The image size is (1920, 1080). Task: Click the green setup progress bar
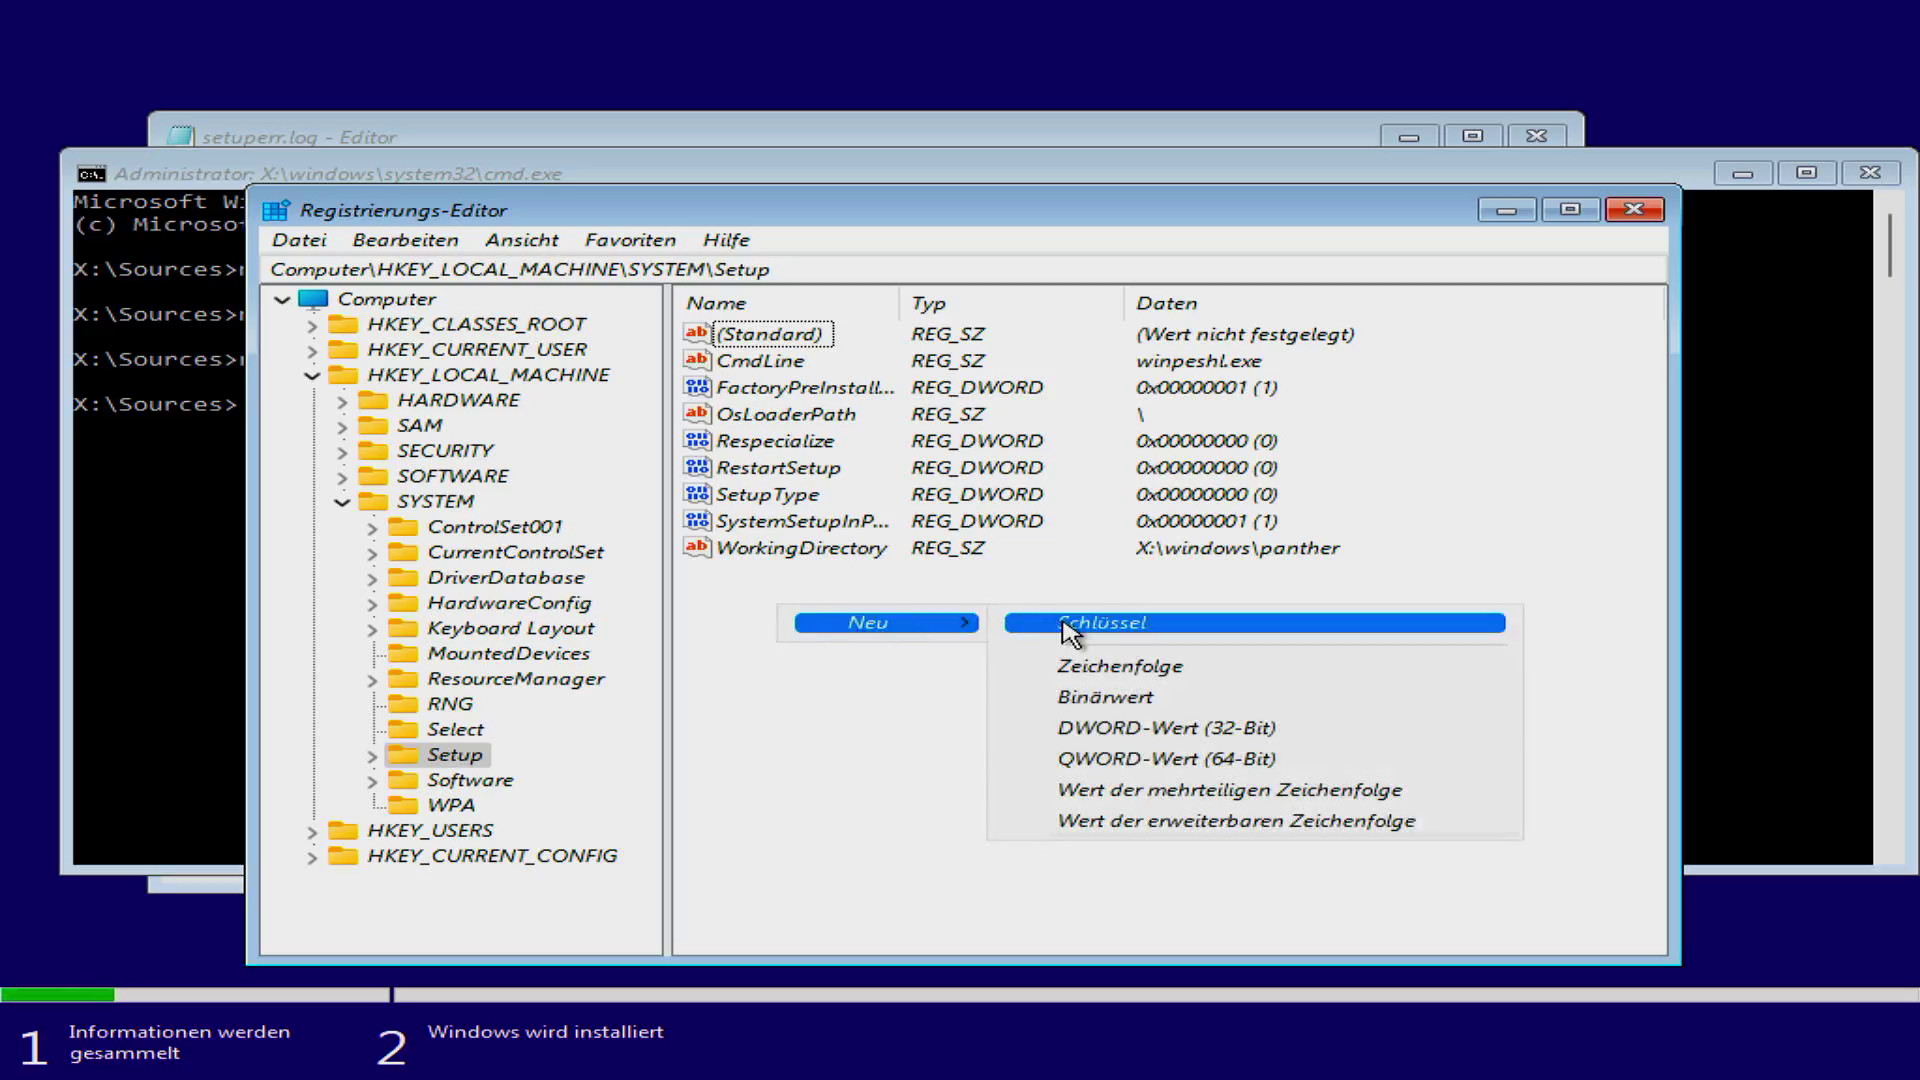57,995
